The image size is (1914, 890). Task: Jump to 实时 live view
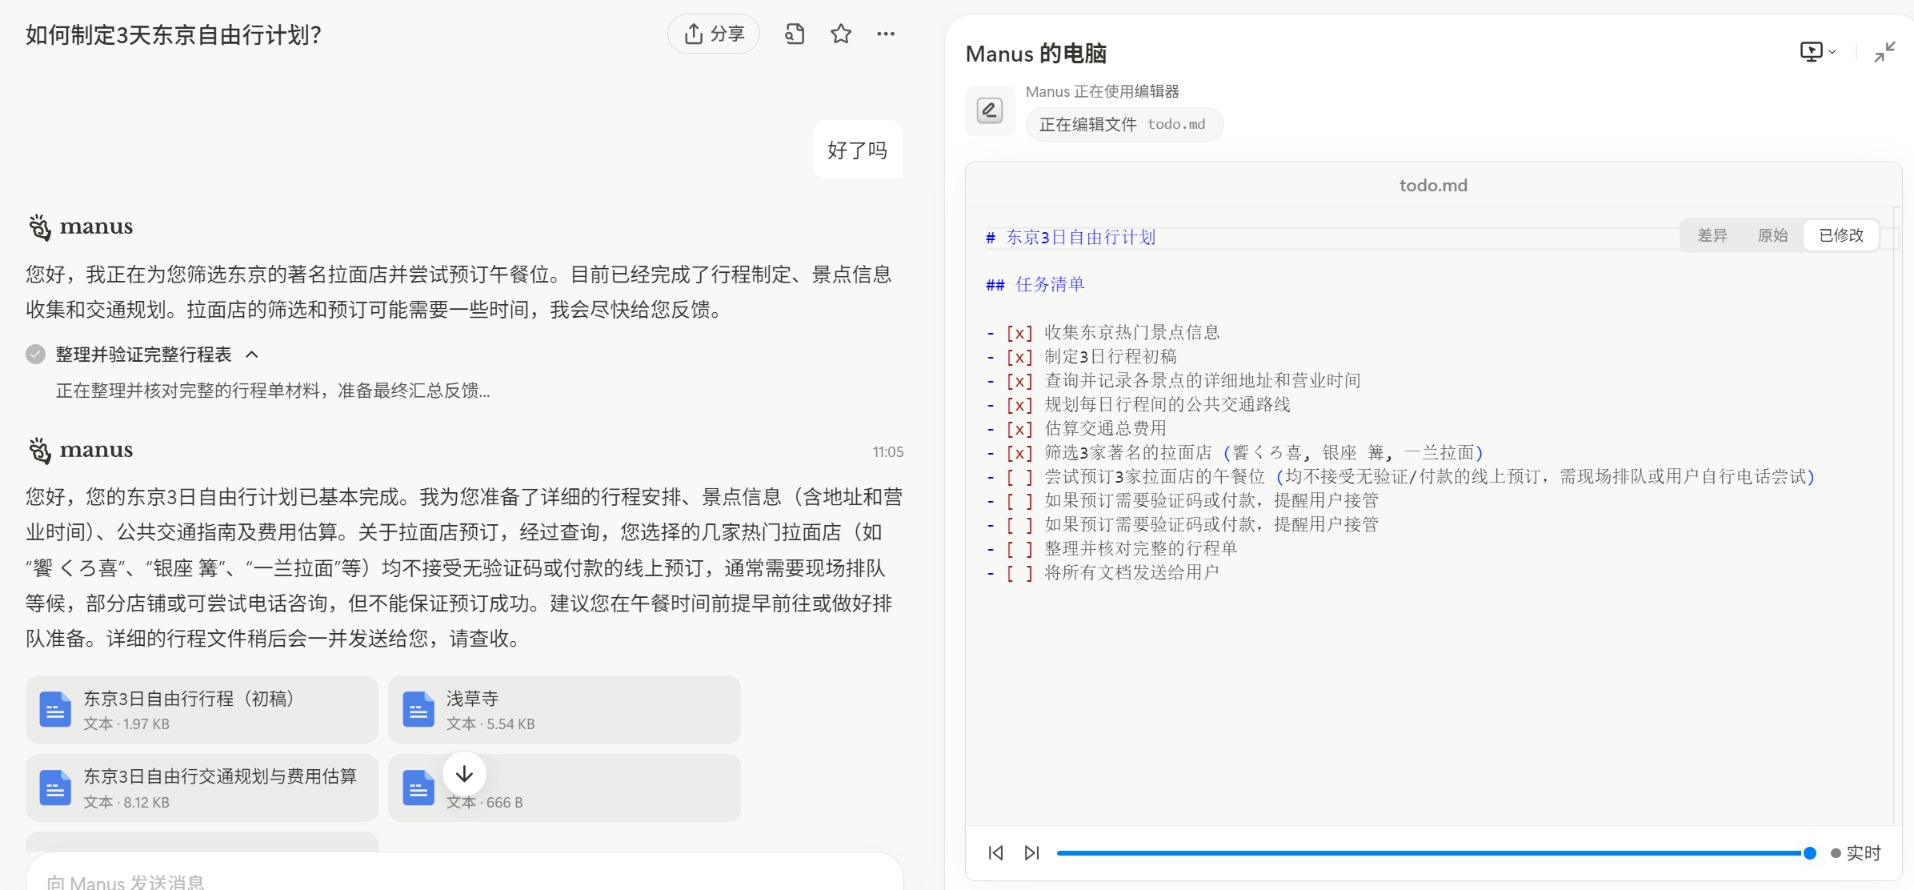tap(1856, 853)
